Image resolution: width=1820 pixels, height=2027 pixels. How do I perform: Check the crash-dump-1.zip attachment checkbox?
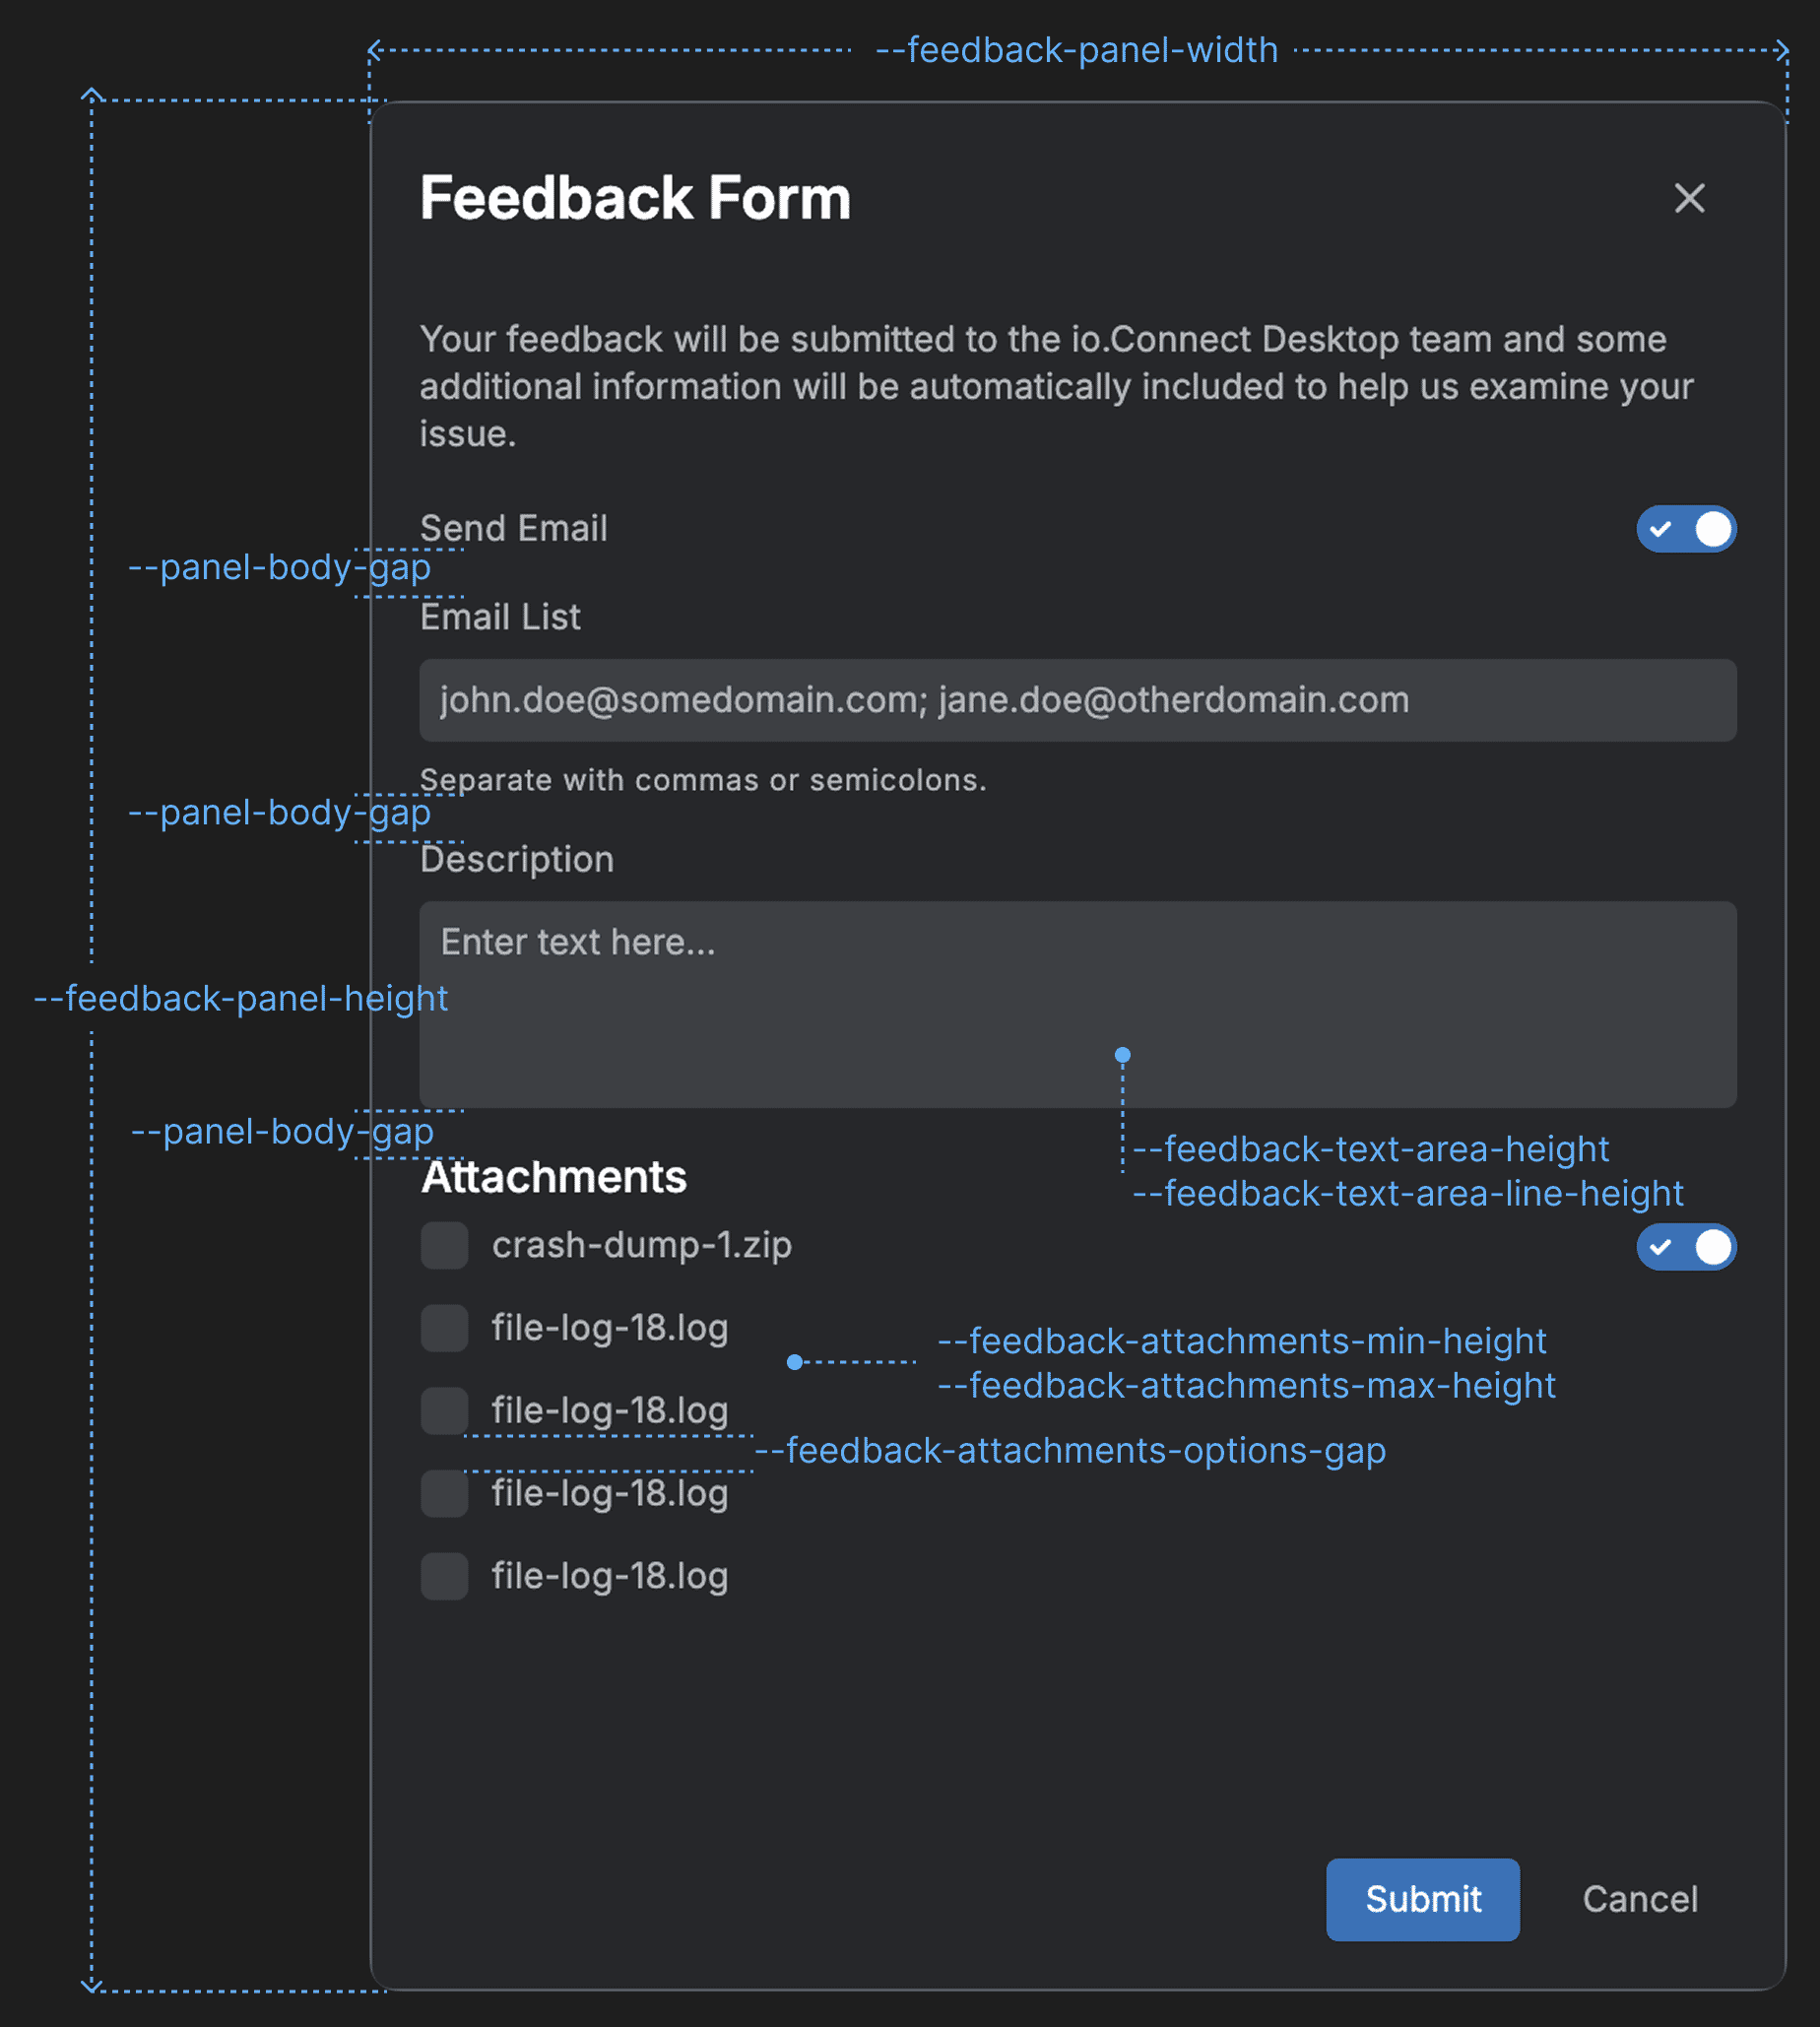443,1246
